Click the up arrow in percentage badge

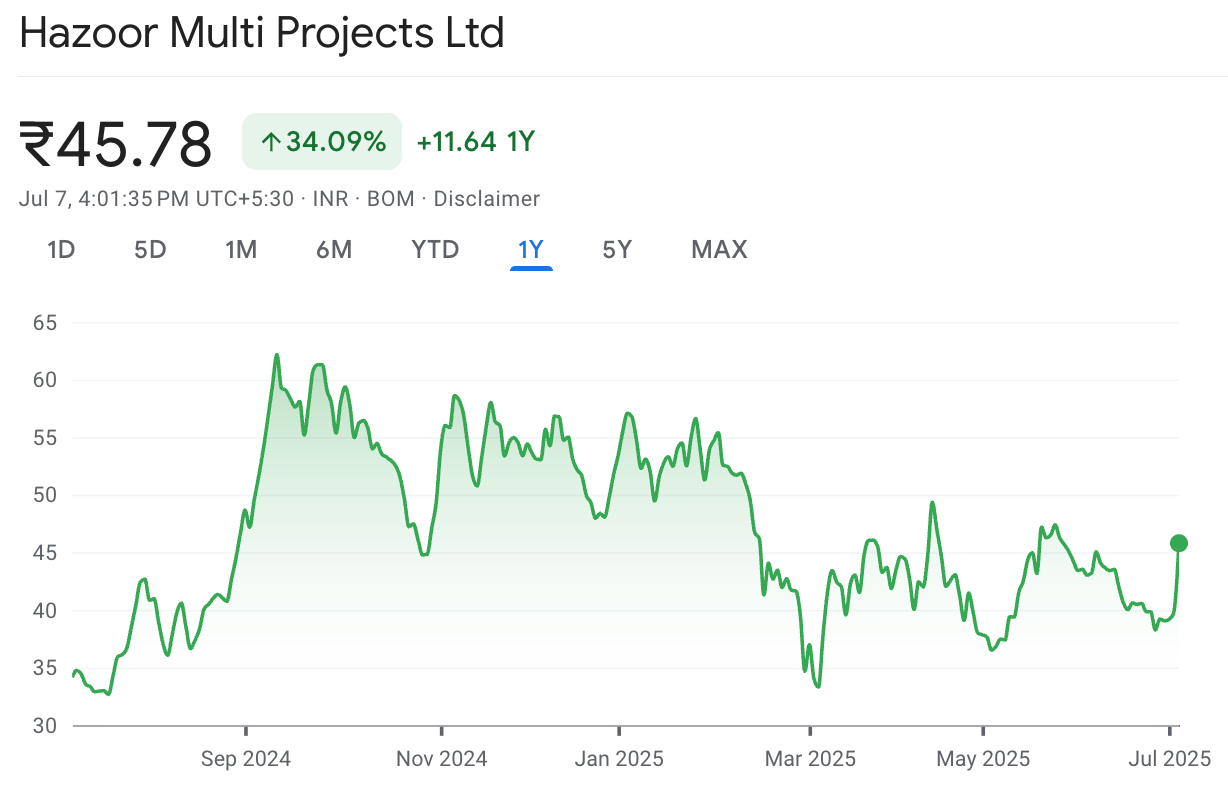269,142
